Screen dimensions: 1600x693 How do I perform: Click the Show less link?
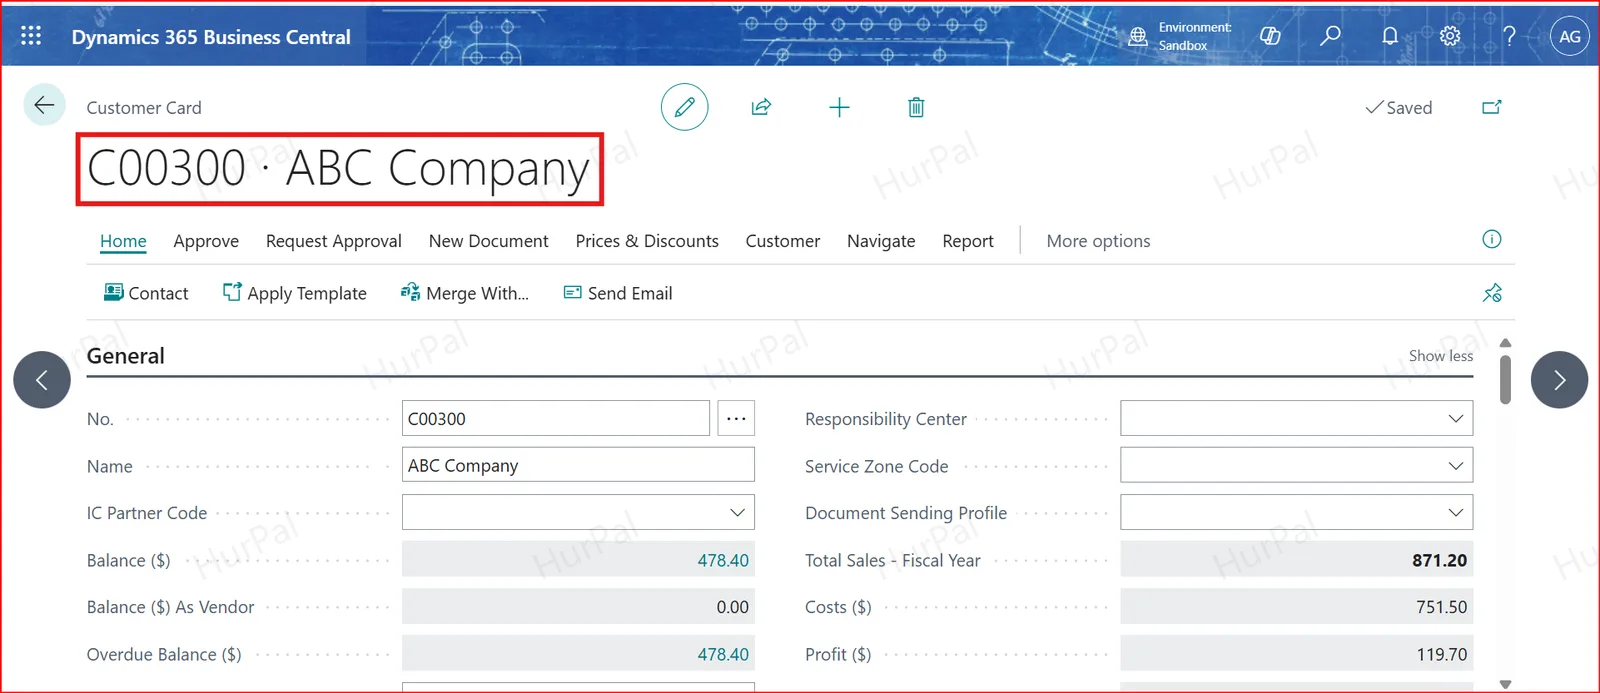coord(1441,356)
